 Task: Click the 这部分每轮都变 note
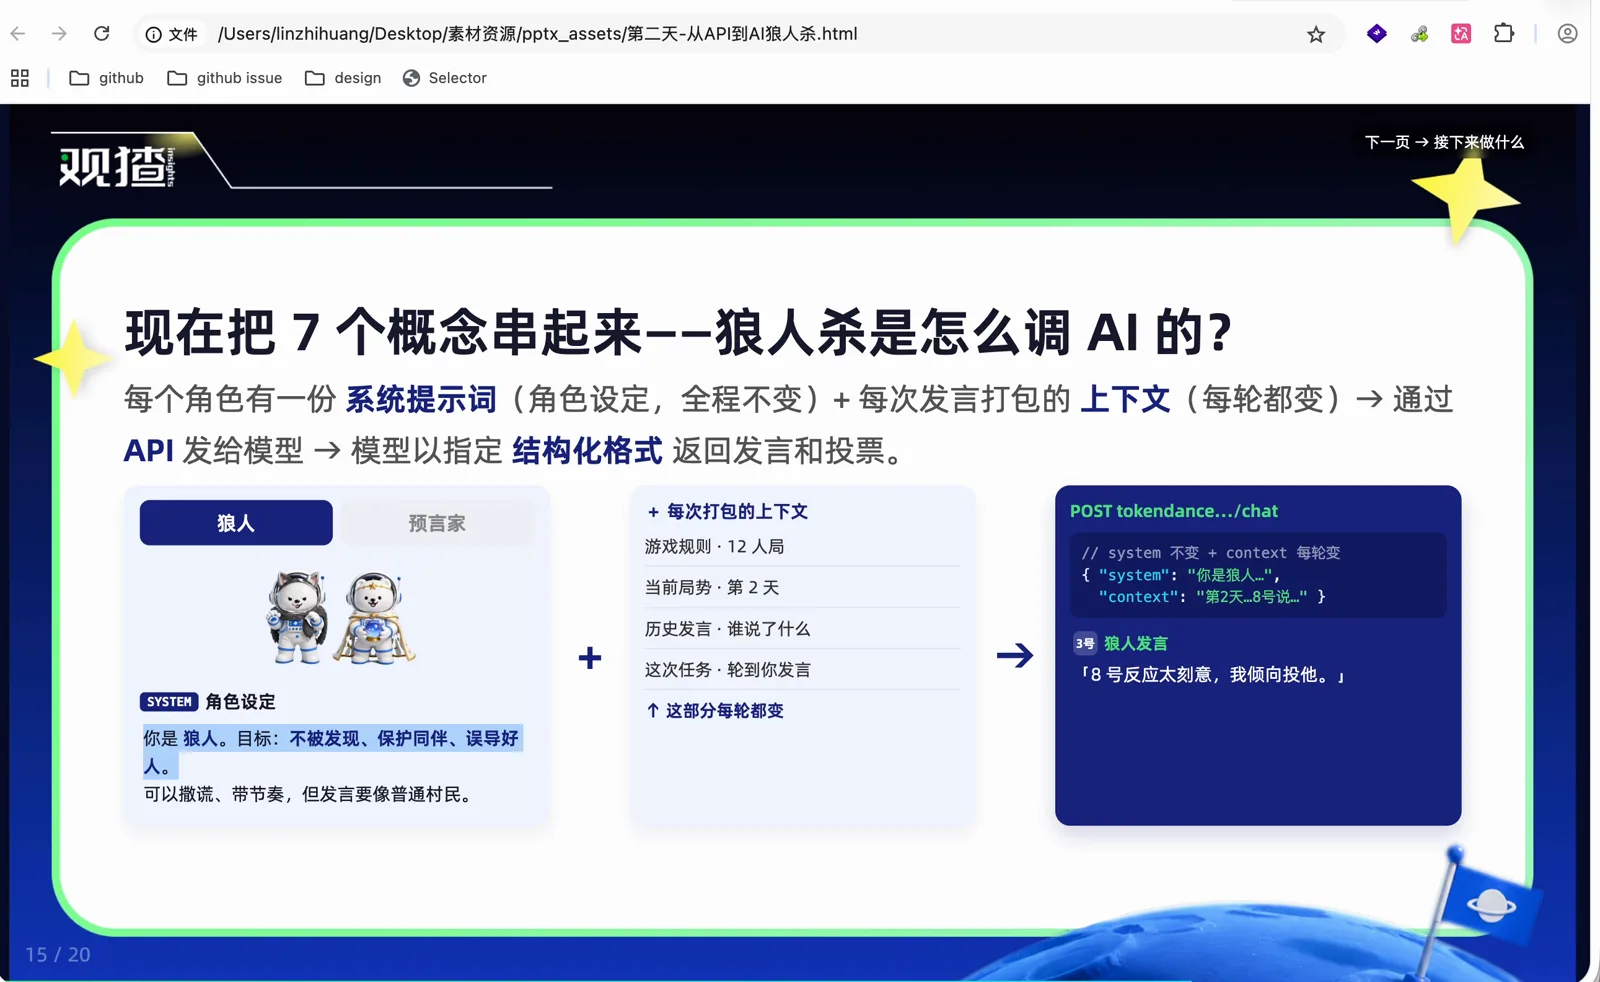coord(715,711)
